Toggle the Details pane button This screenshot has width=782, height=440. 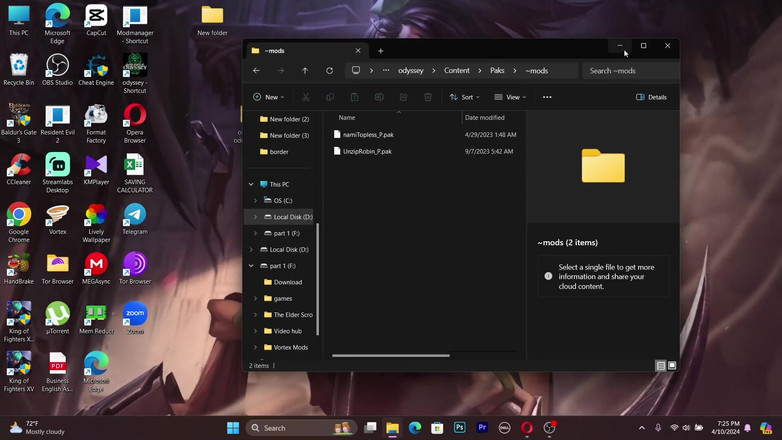[x=651, y=97]
